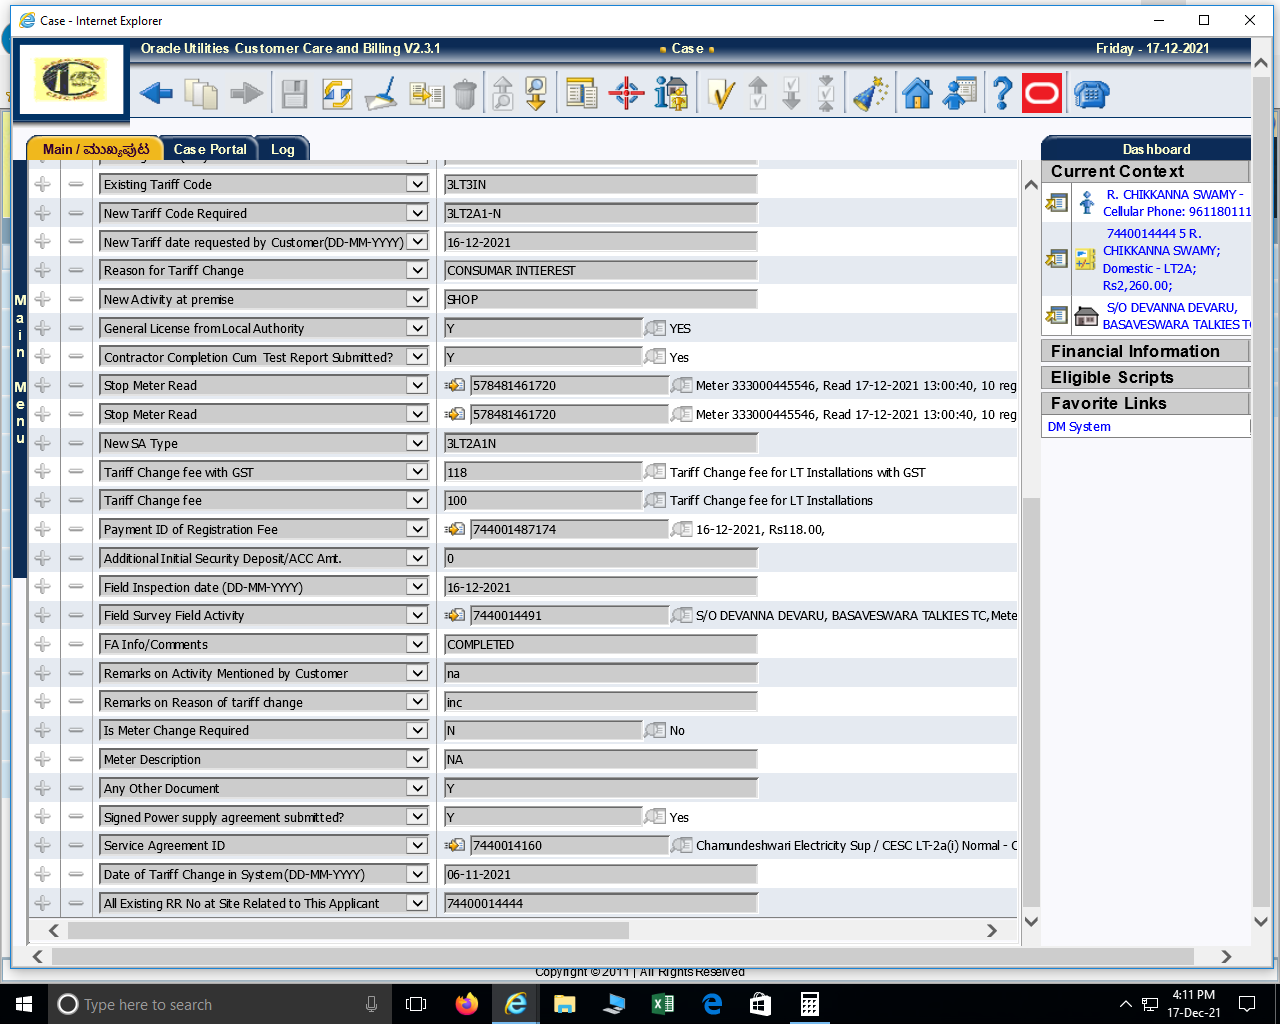Switch to the Main tab
The height and width of the screenshot is (1024, 1280).
coord(95,149)
